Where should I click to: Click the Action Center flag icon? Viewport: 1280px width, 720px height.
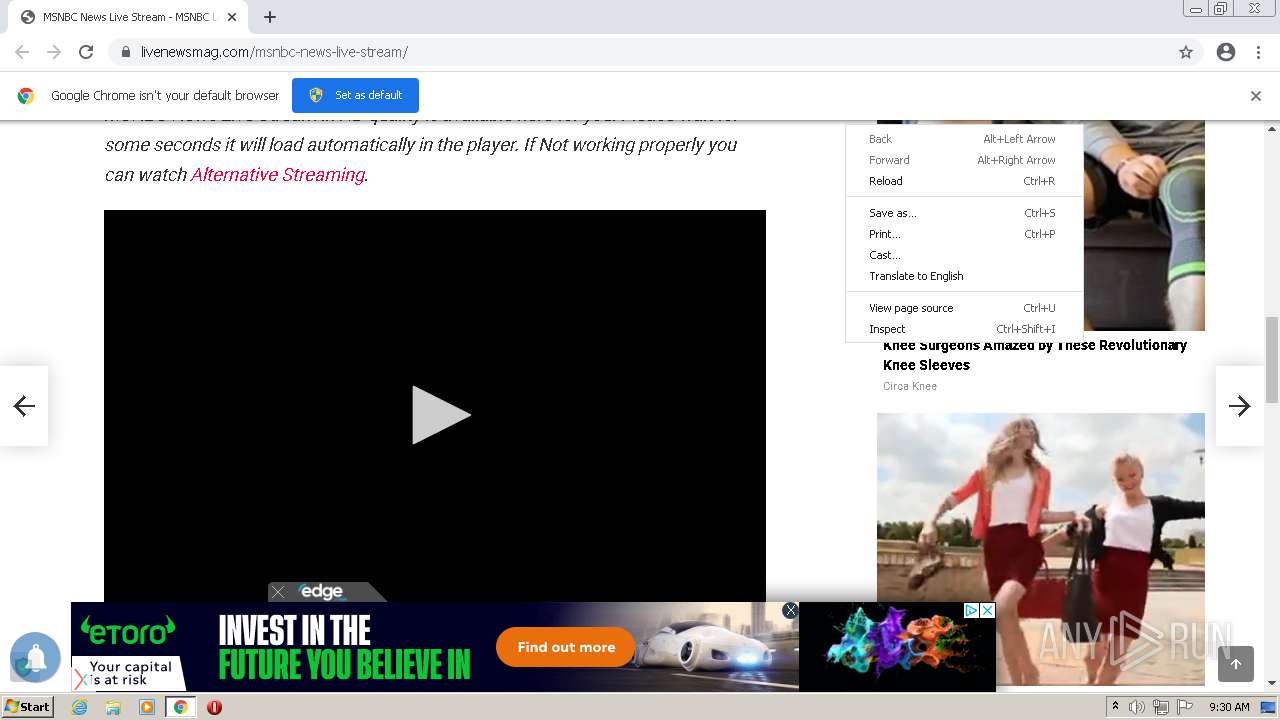(1185, 707)
